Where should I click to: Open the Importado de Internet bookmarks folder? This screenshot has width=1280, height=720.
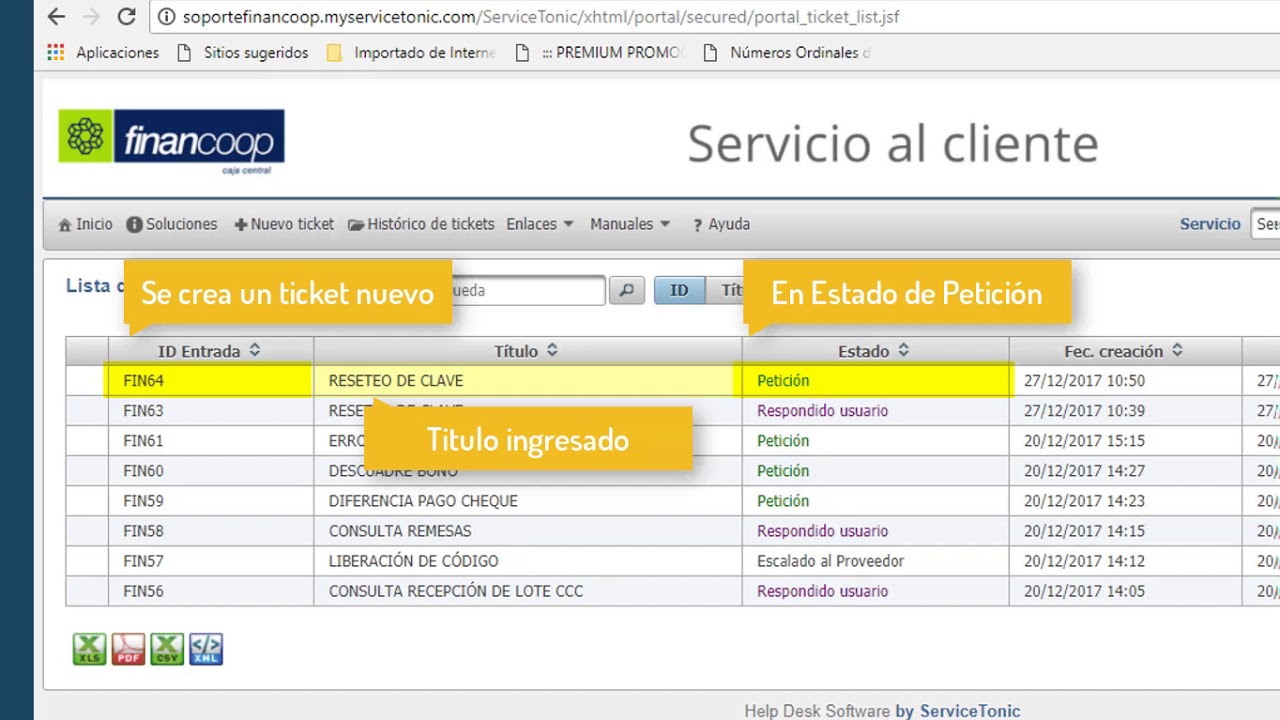click(x=411, y=53)
